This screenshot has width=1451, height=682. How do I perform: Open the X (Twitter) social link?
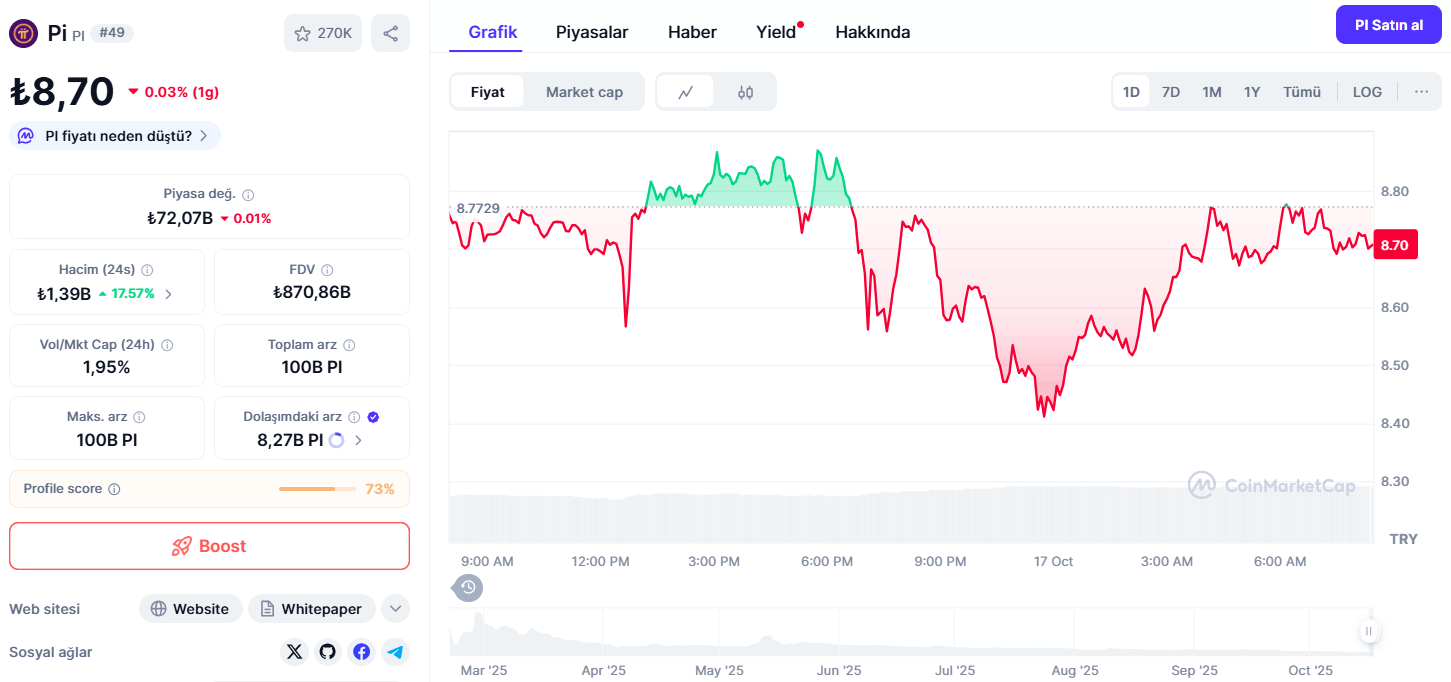(294, 652)
